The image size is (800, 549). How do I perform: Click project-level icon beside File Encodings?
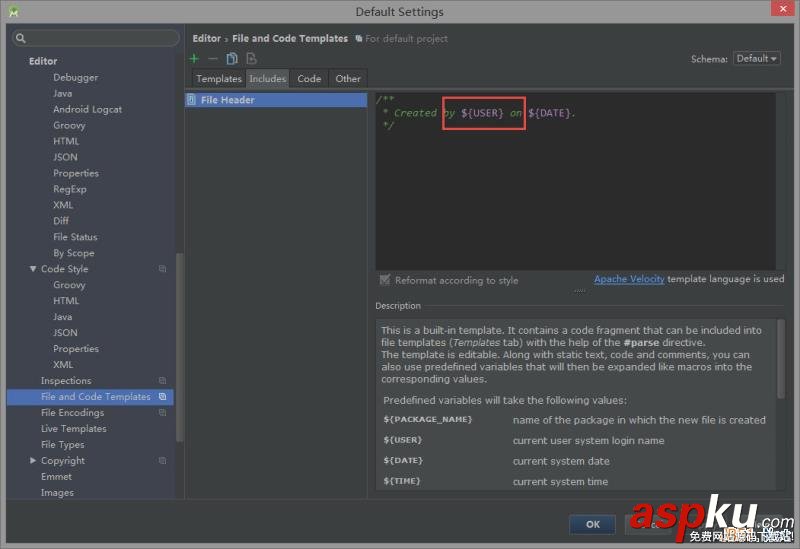click(162, 412)
